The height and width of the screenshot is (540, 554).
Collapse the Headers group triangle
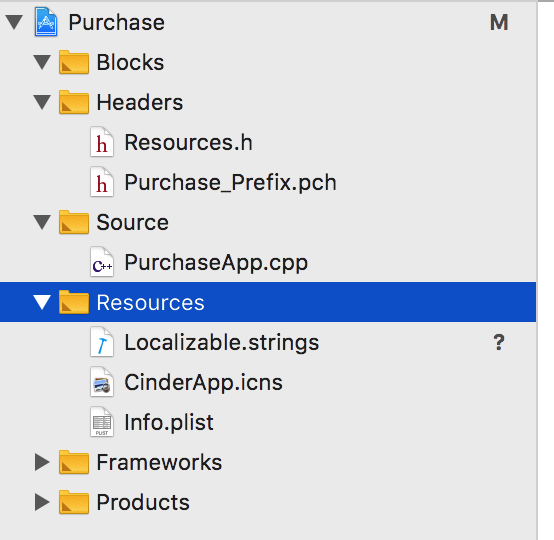pyautogui.click(x=42, y=102)
